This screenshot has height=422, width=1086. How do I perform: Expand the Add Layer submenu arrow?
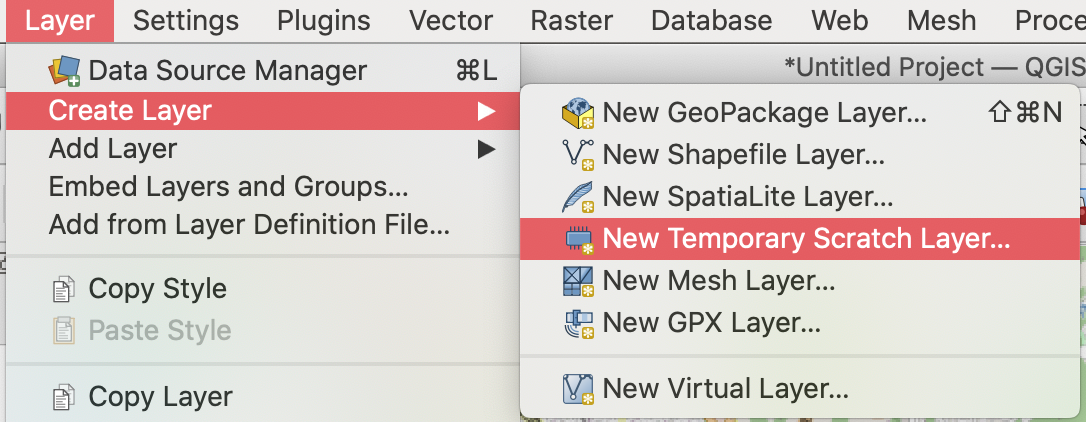coord(486,150)
